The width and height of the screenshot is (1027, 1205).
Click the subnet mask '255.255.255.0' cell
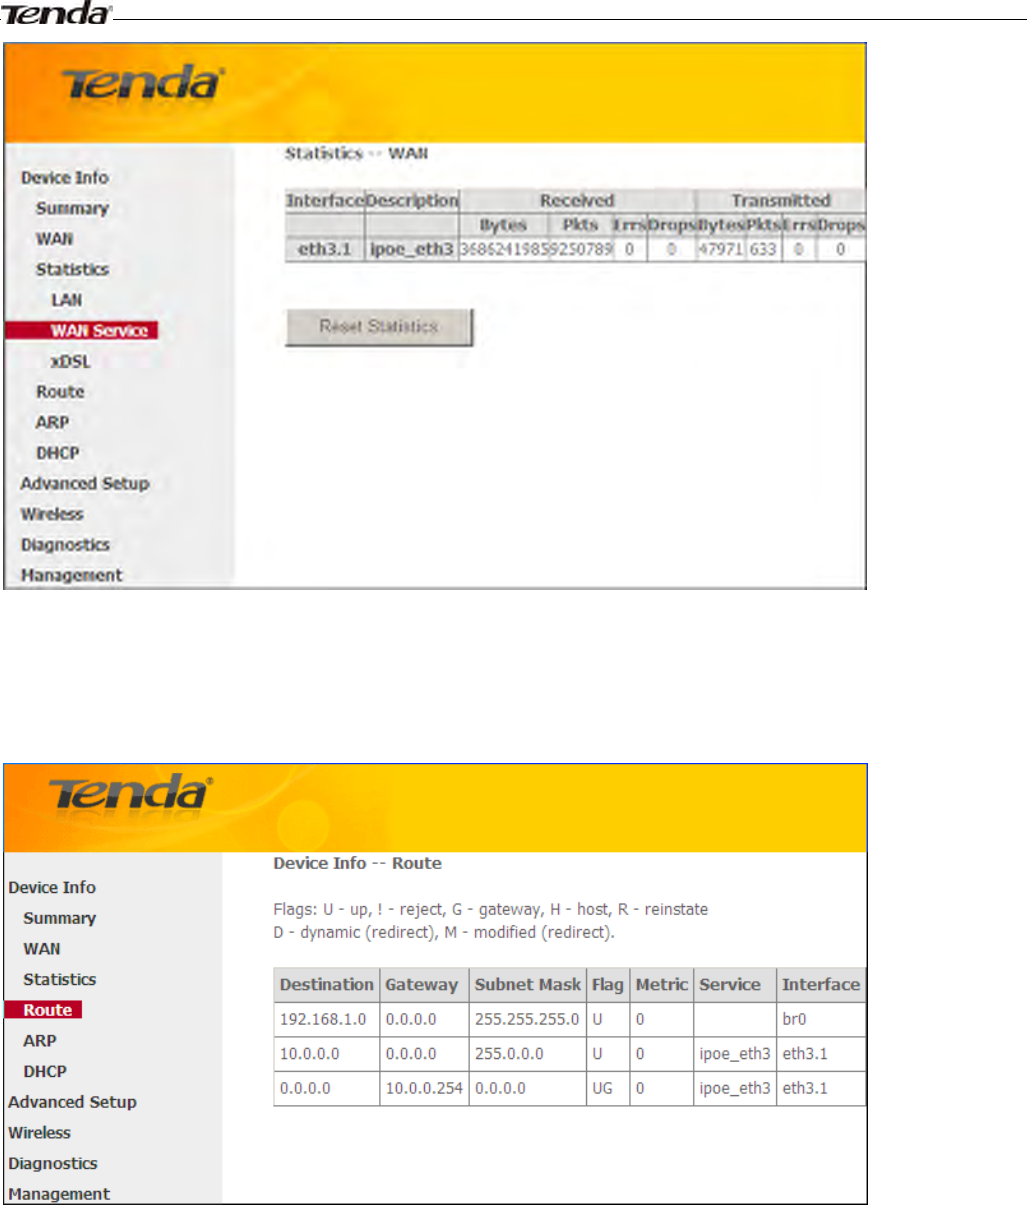coord(528,1020)
